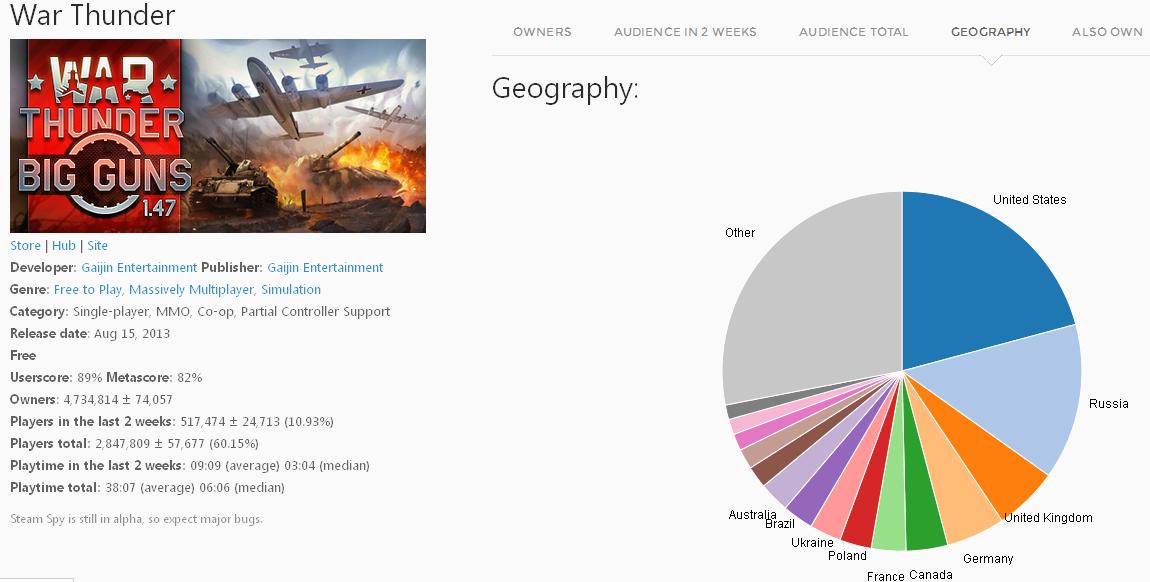Click the Geography: section heading

point(565,89)
